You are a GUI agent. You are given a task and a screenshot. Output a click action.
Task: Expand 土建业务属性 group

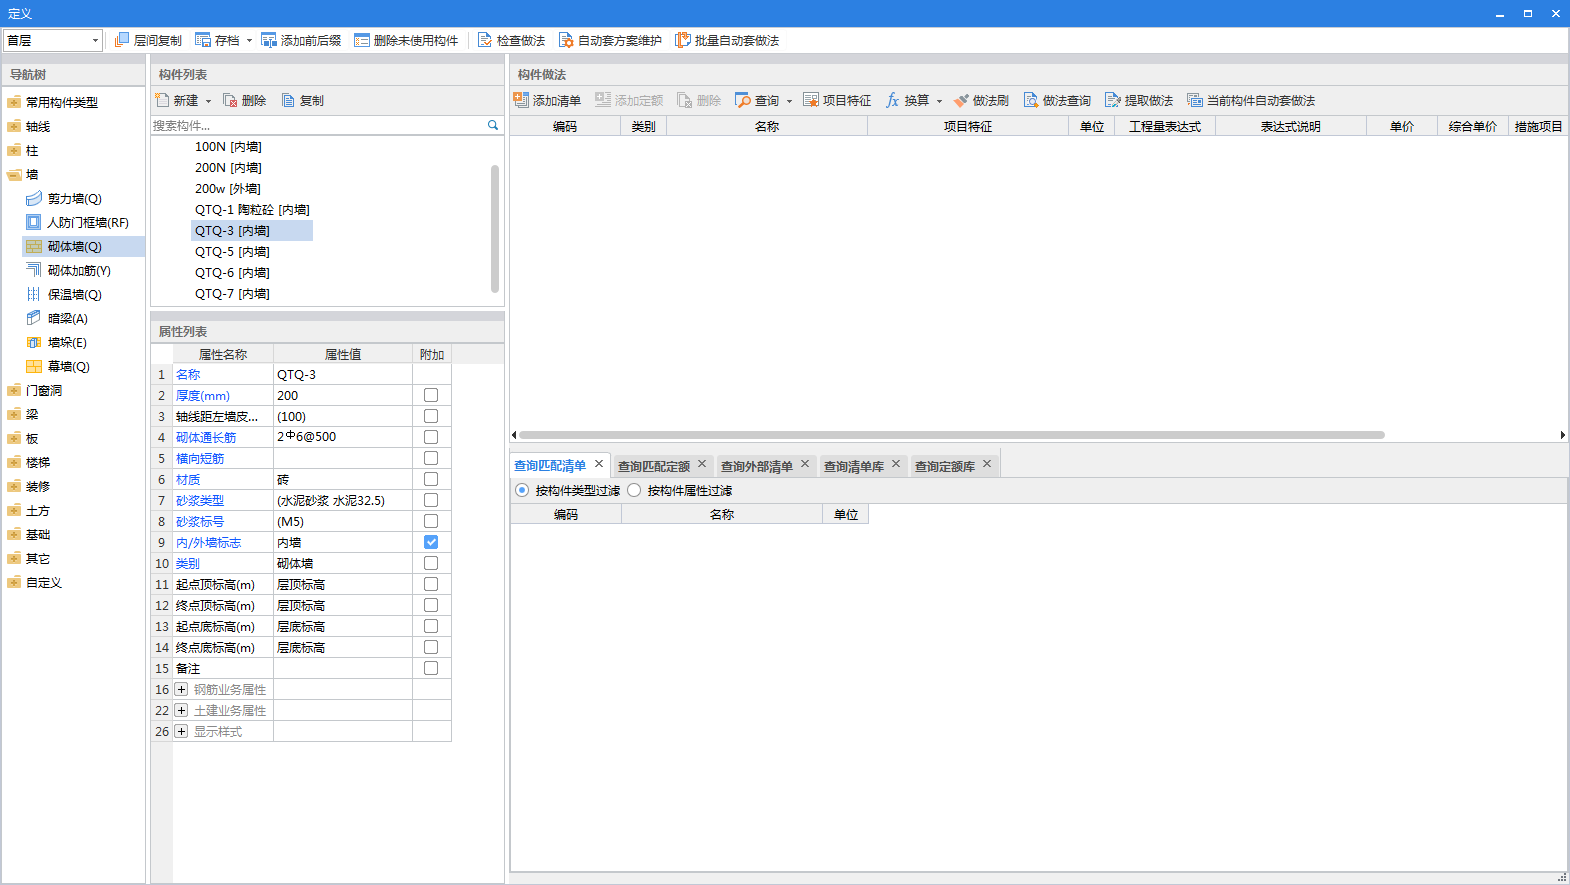tap(181, 710)
